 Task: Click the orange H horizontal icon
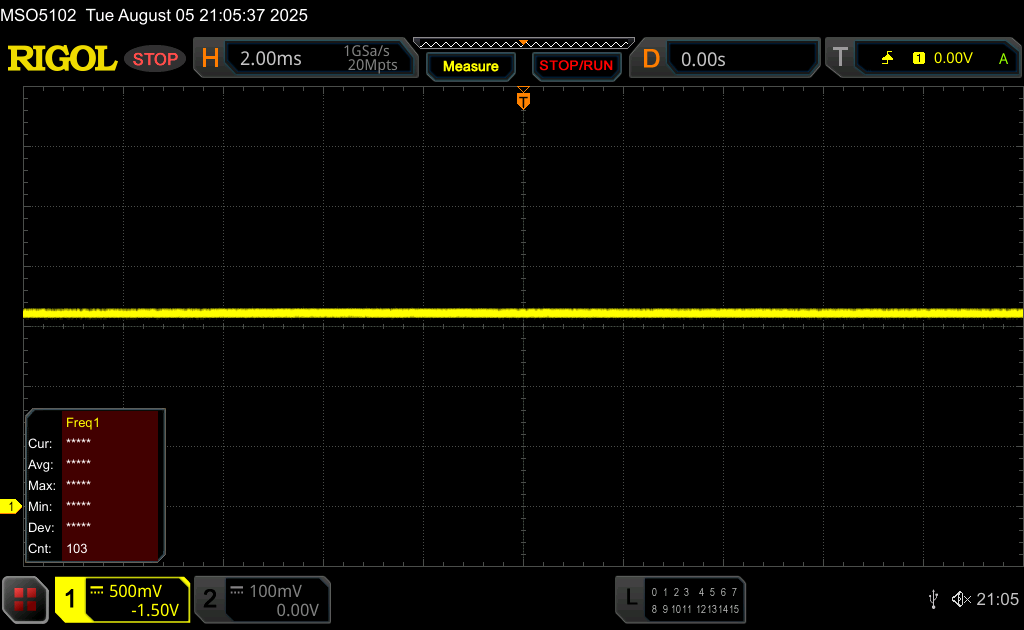tap(210, 59)
